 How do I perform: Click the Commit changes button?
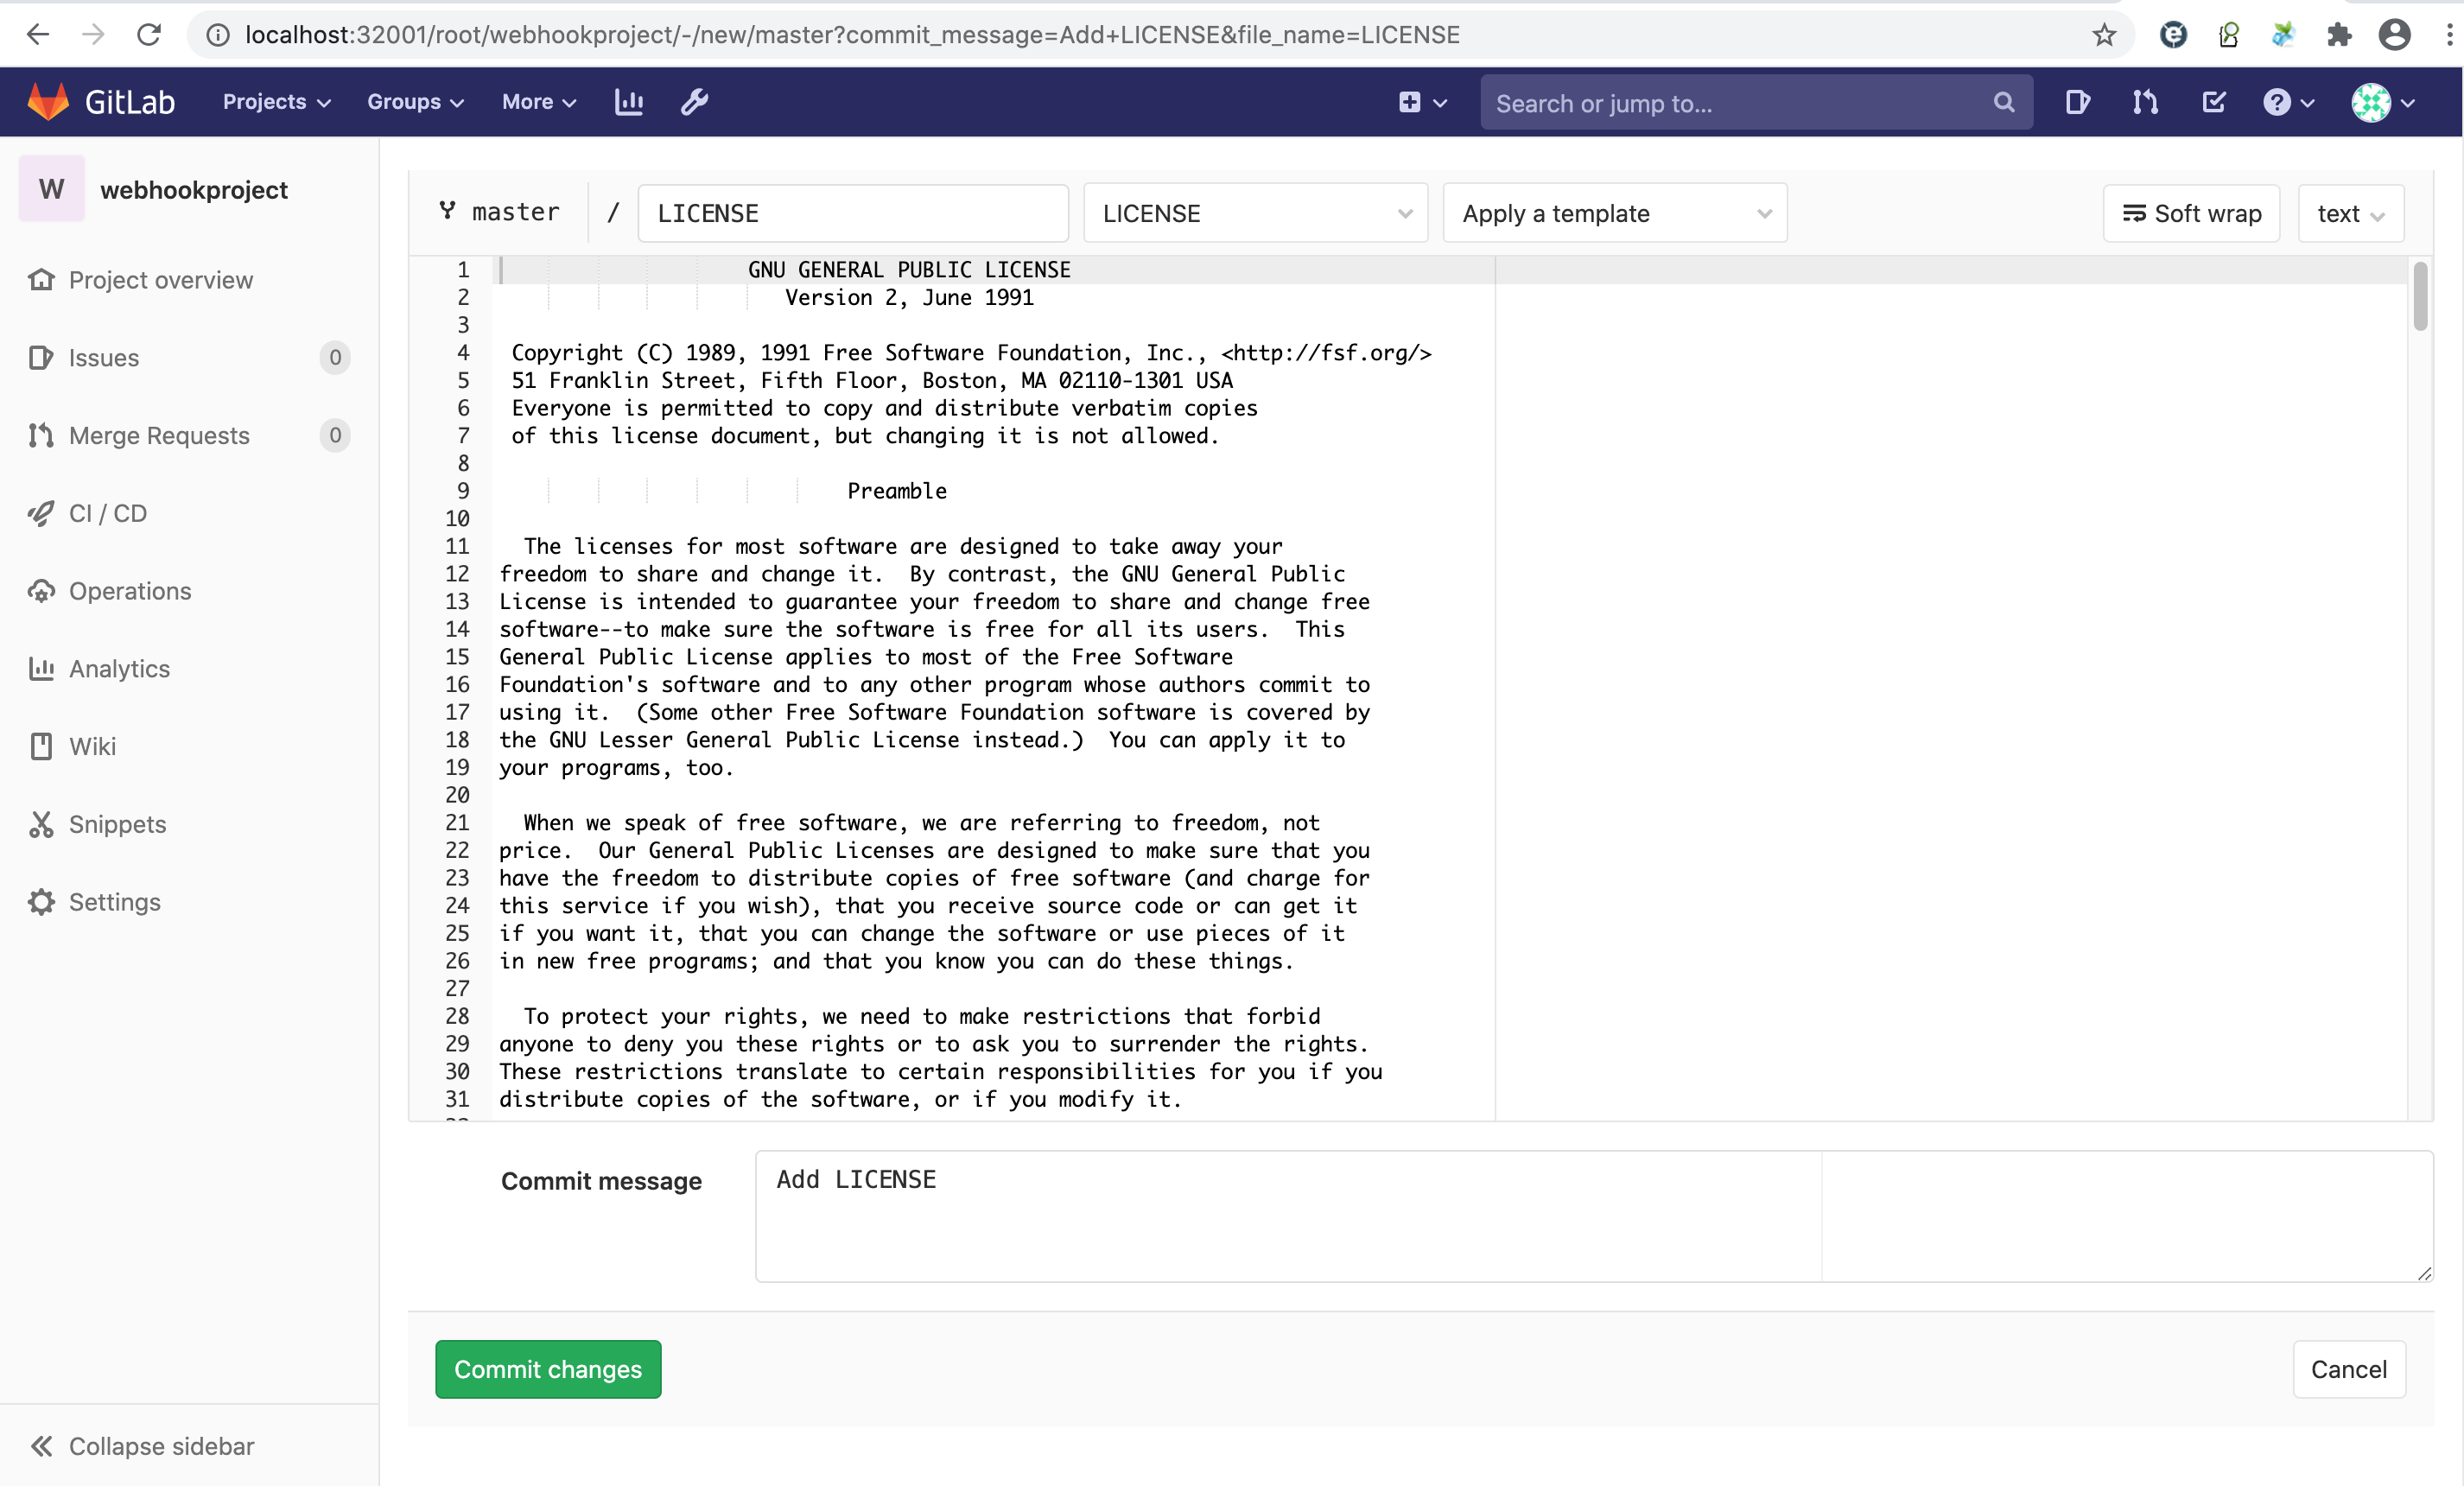pyautogui.click(x=548, y=1369)
